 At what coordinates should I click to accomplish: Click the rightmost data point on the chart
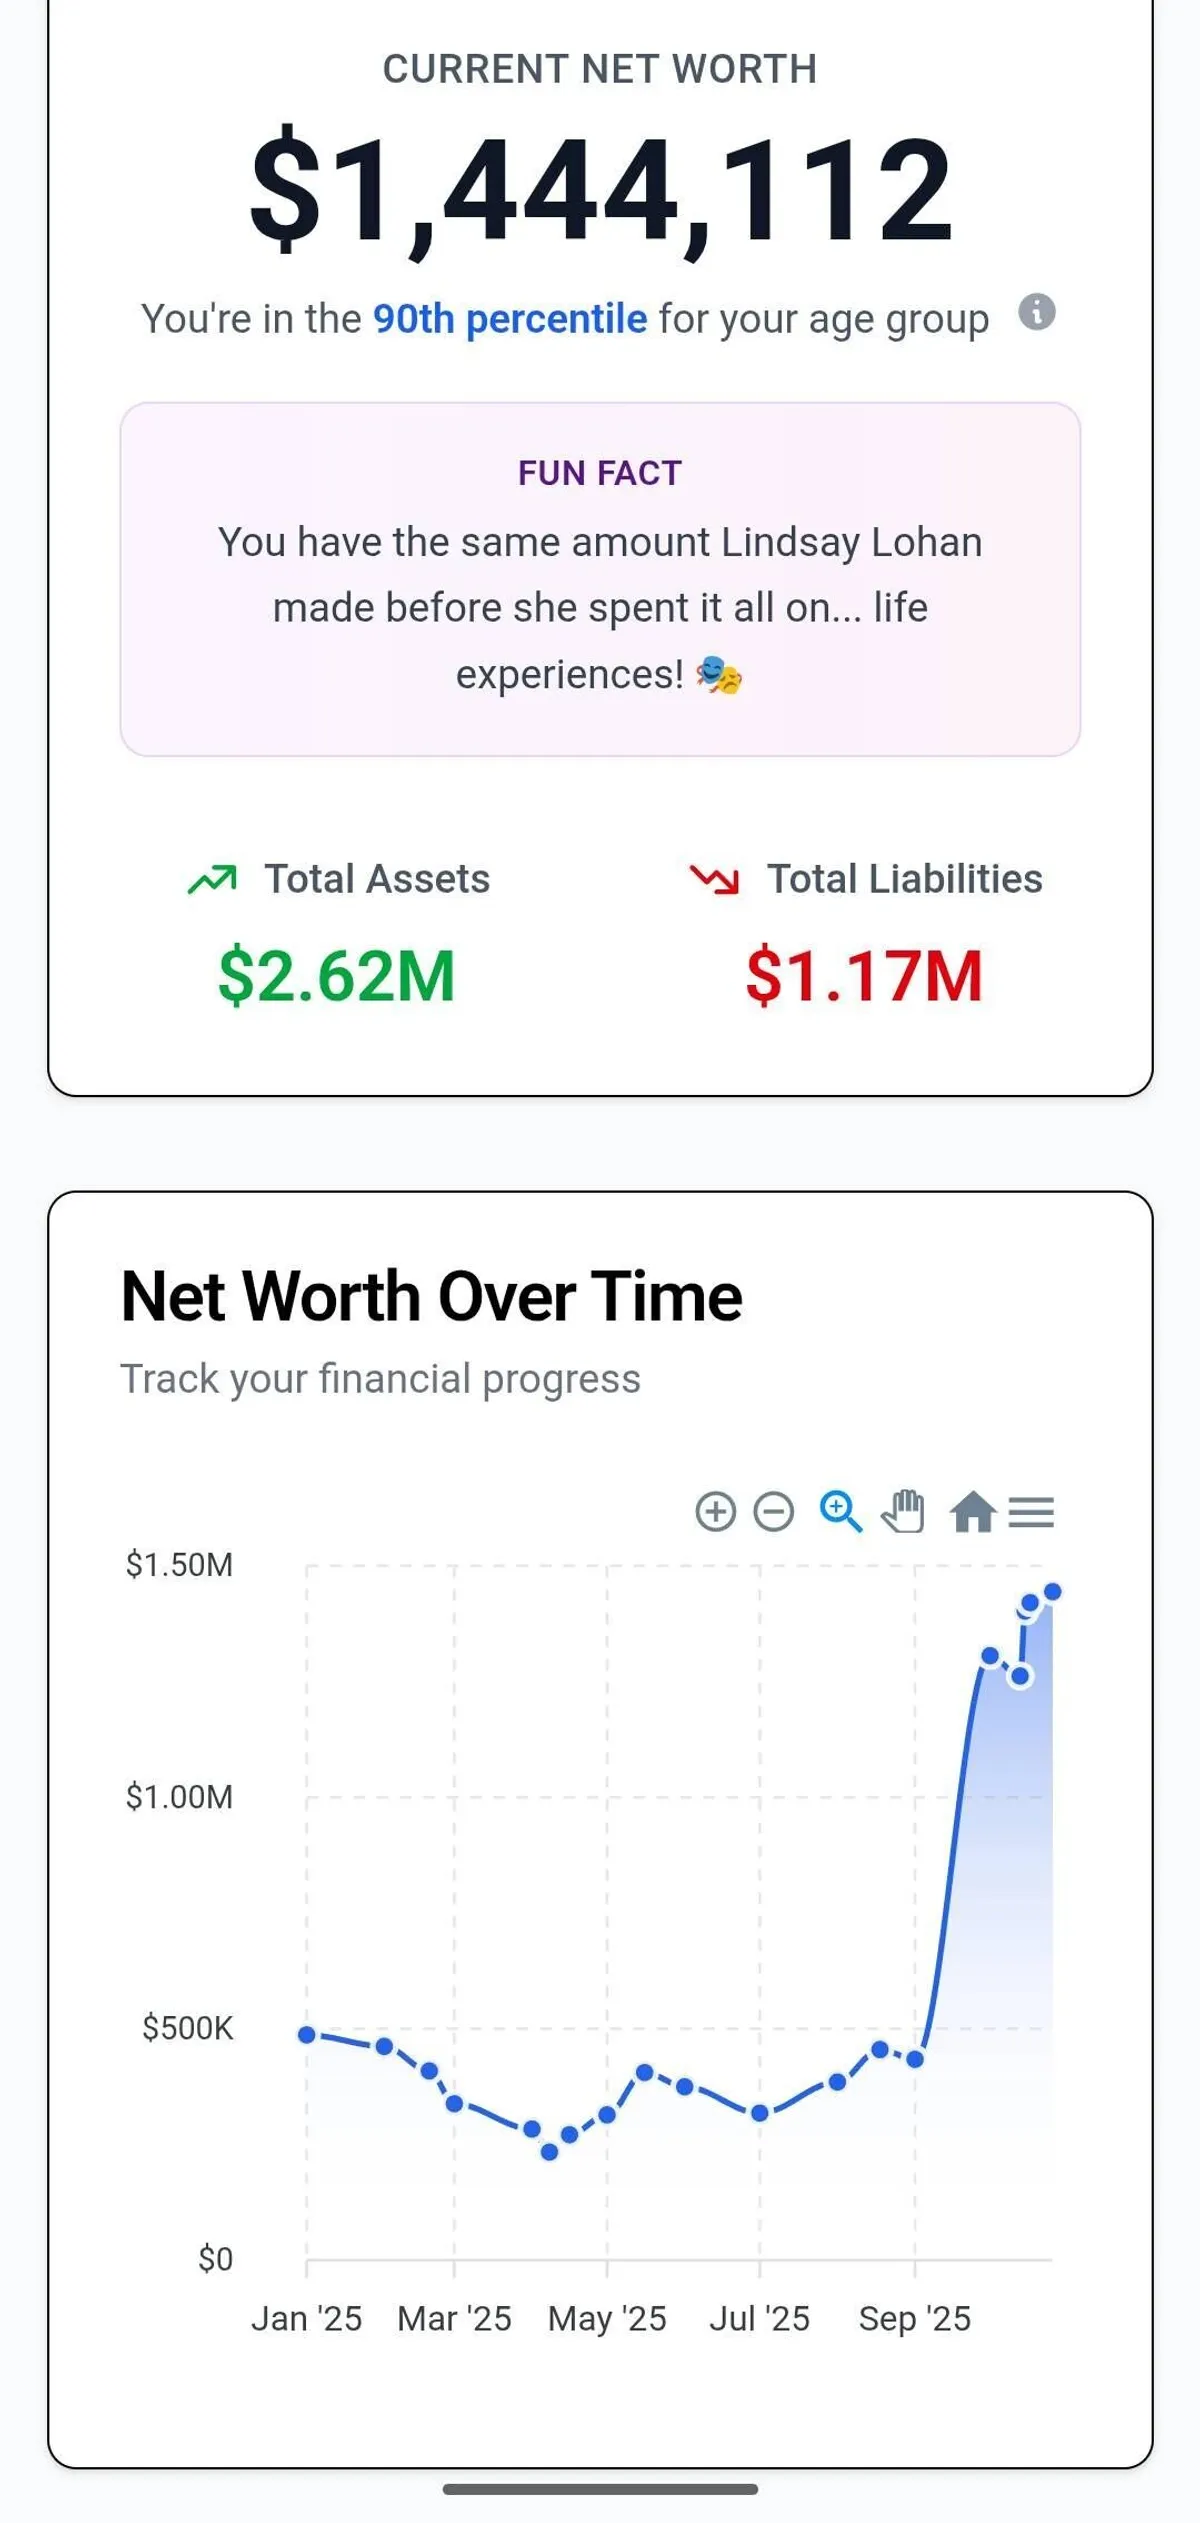[1052, 1591]
